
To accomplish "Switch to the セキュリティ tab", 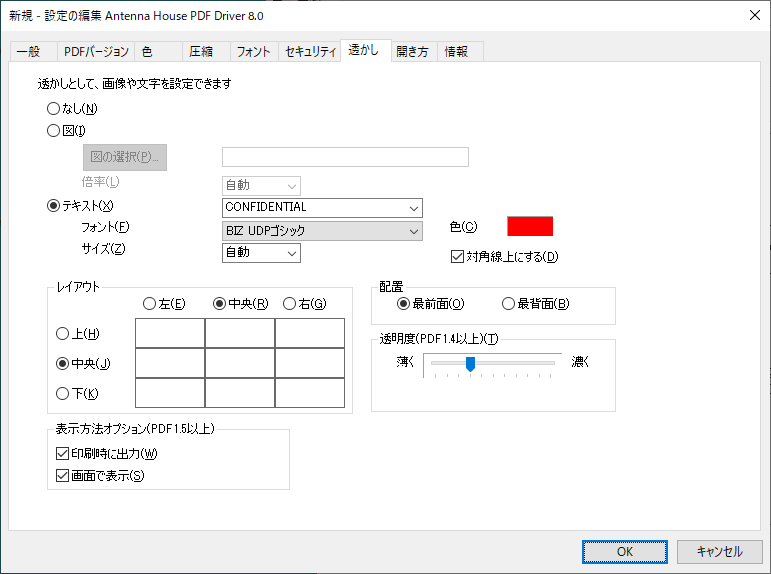I will point(310,52).
